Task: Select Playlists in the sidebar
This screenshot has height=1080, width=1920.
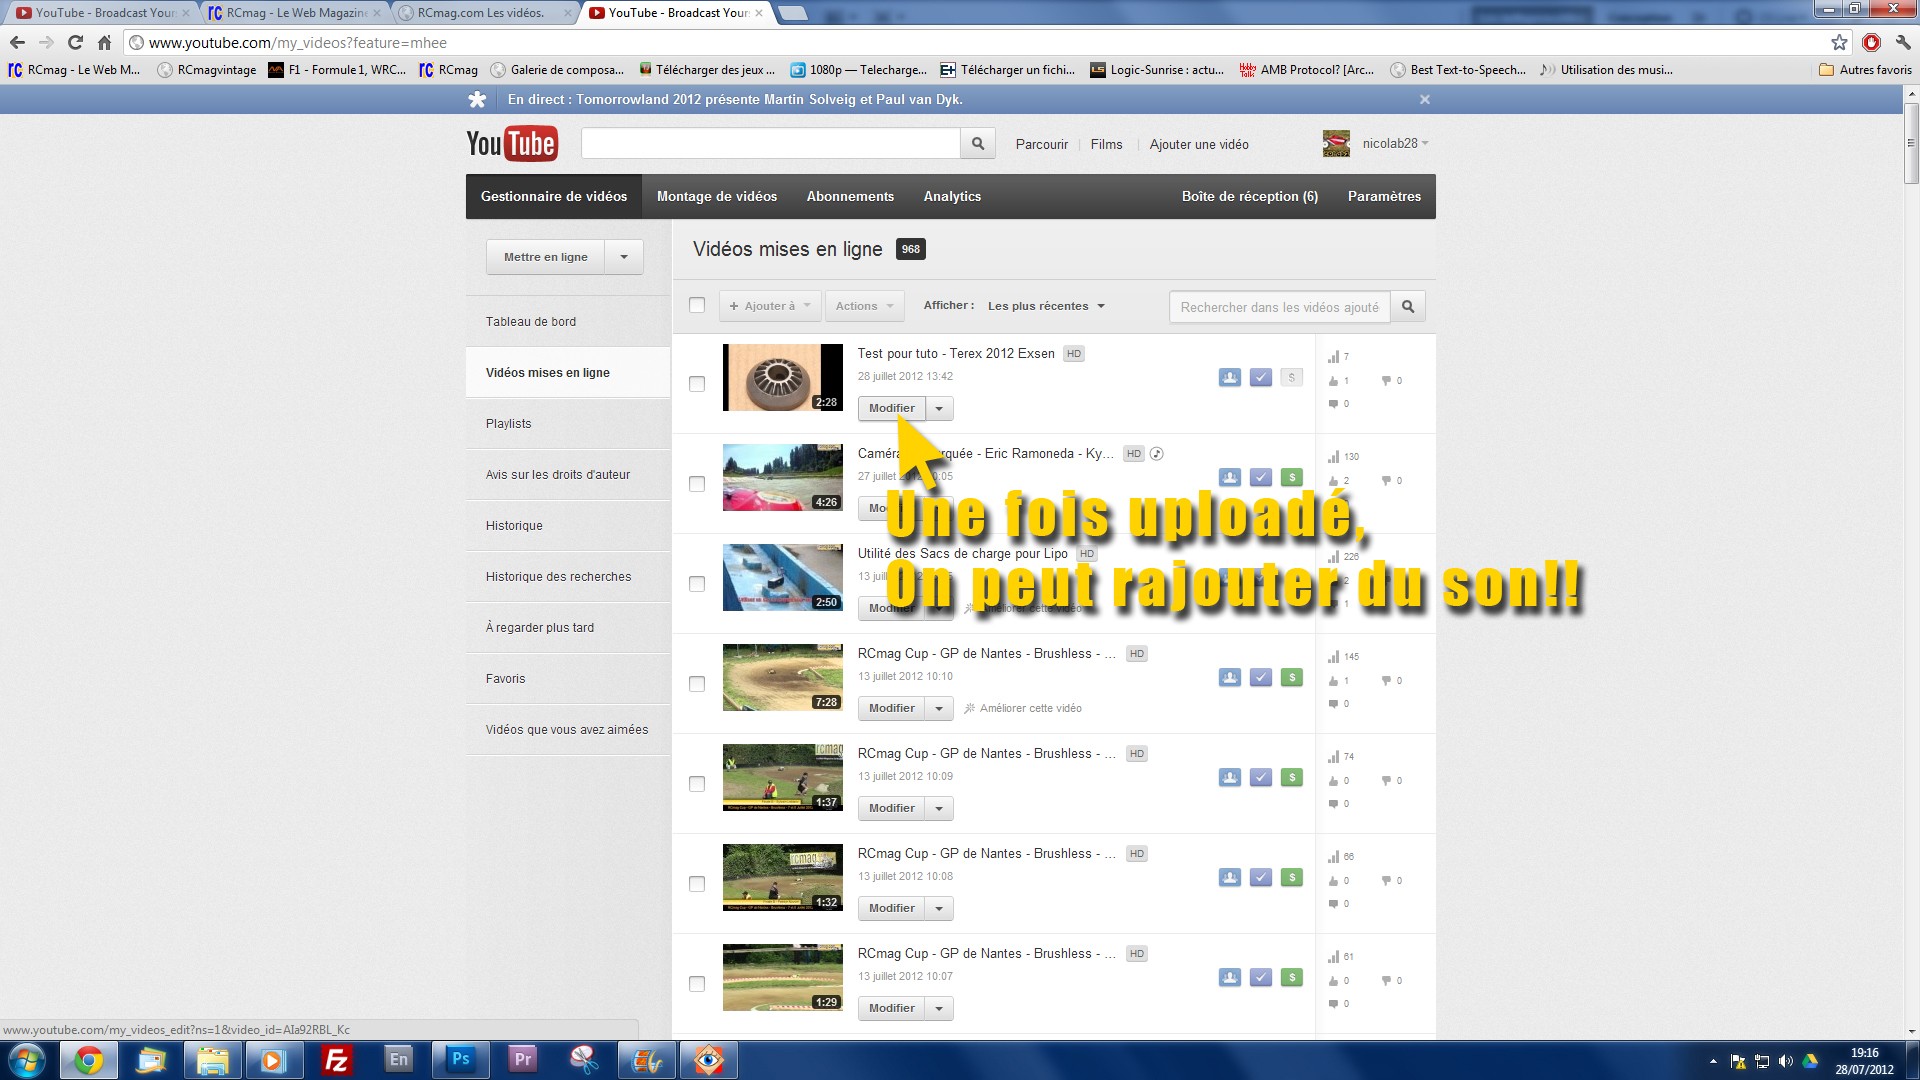Action: coord(568,424)
